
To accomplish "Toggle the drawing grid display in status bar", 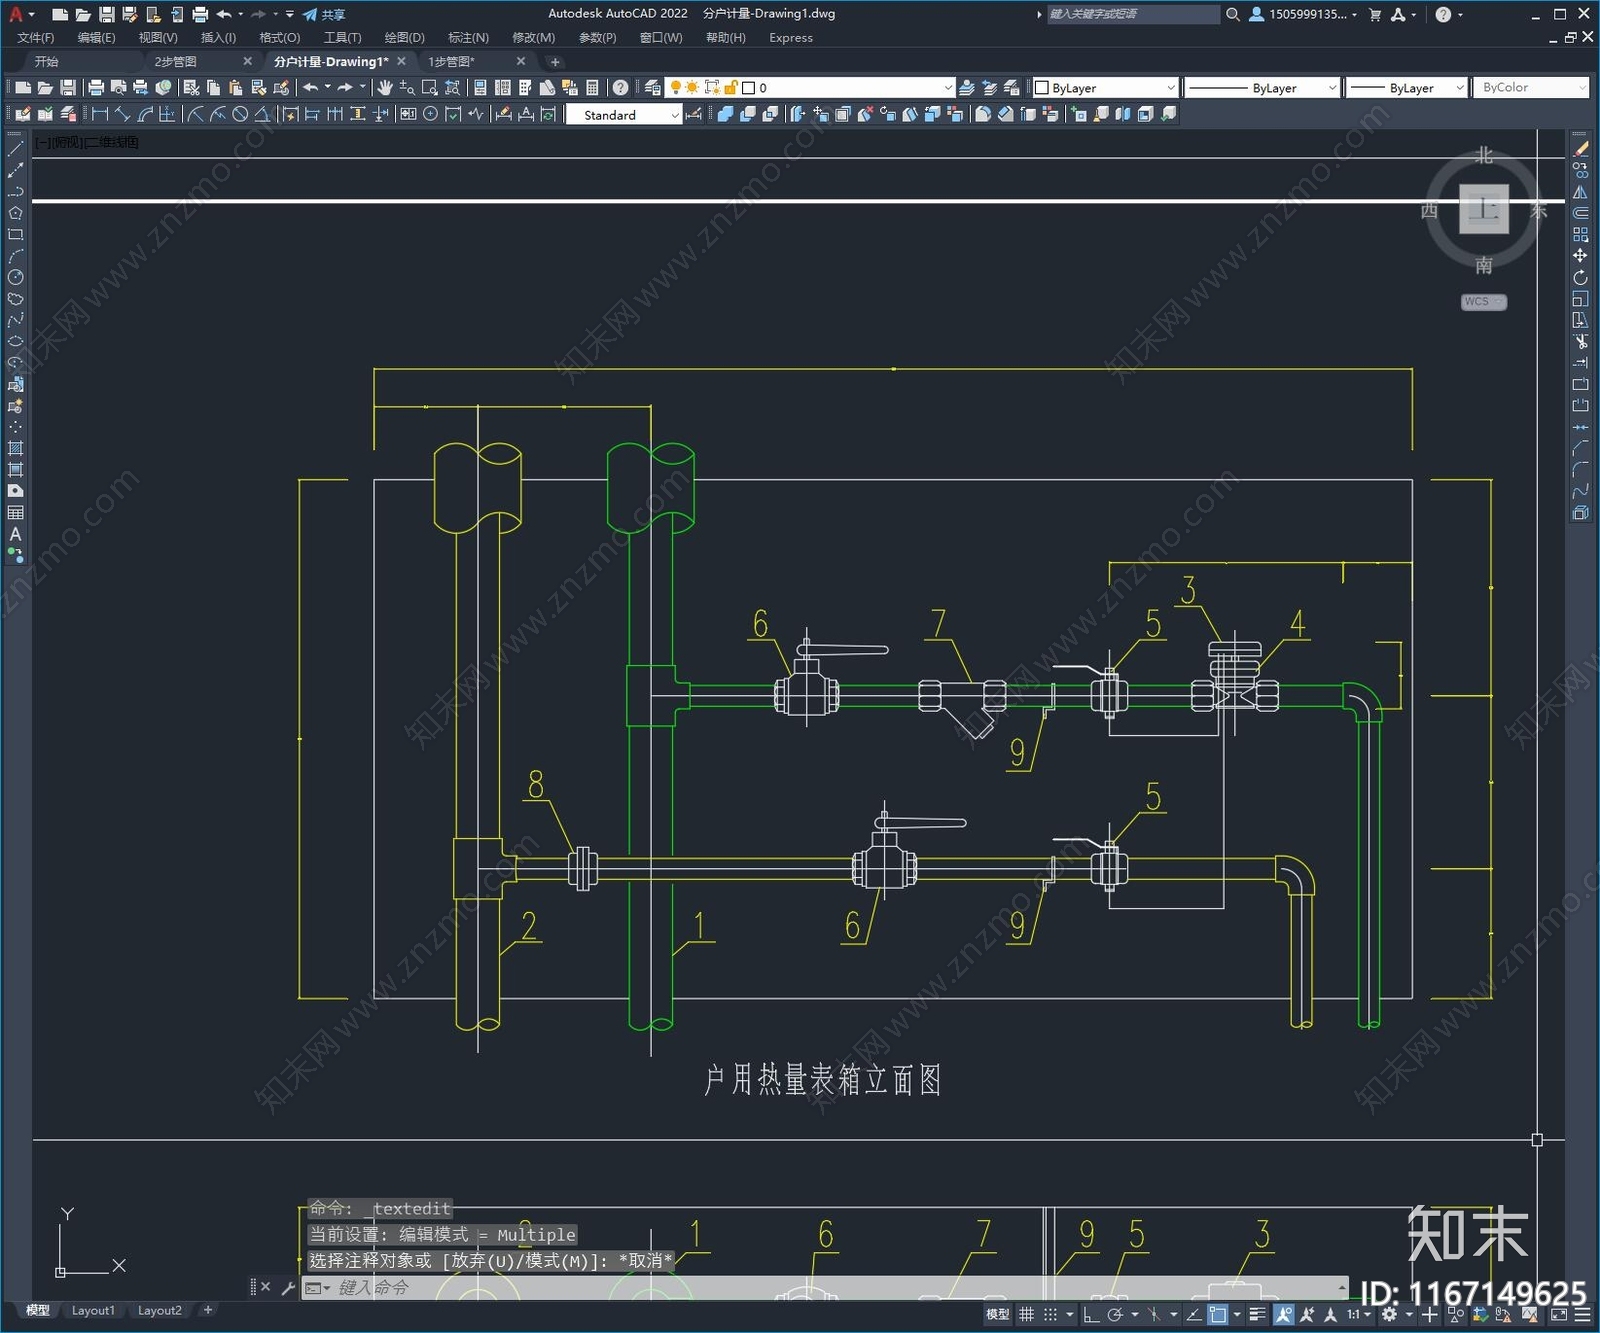I will tap(1027, 1314).
